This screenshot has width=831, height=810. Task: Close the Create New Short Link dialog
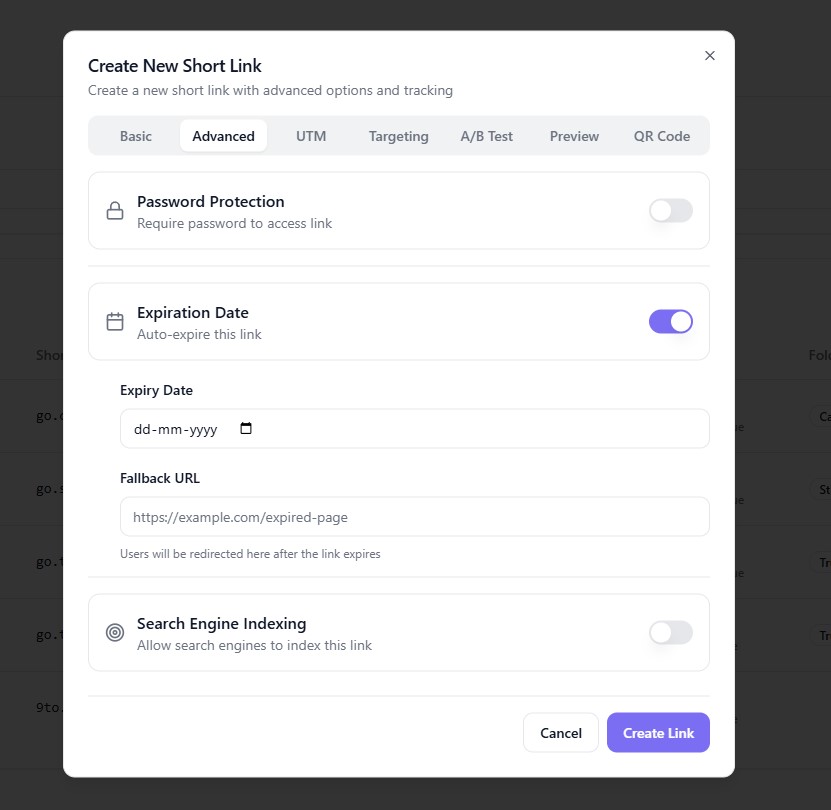[710, 56]
